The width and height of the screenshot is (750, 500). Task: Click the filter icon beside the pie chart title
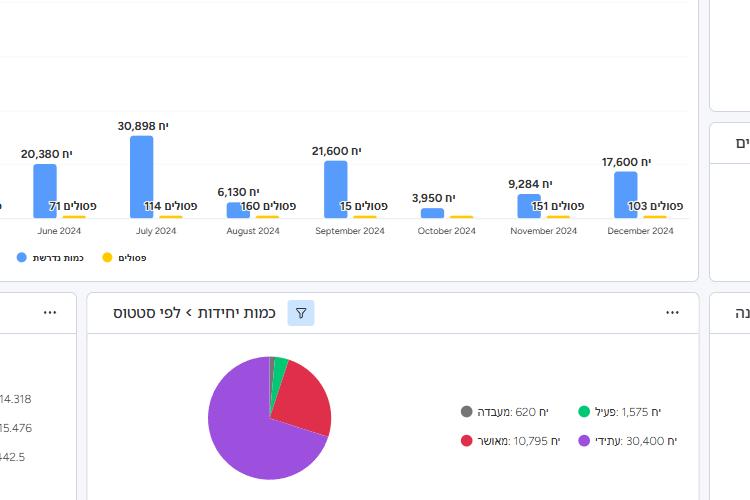301,313
